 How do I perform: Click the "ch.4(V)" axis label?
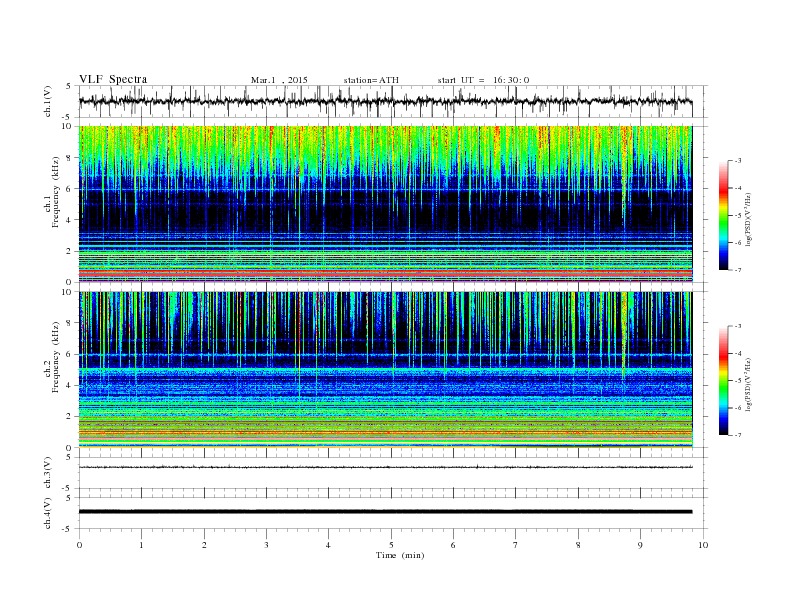[x=48, y=514]
